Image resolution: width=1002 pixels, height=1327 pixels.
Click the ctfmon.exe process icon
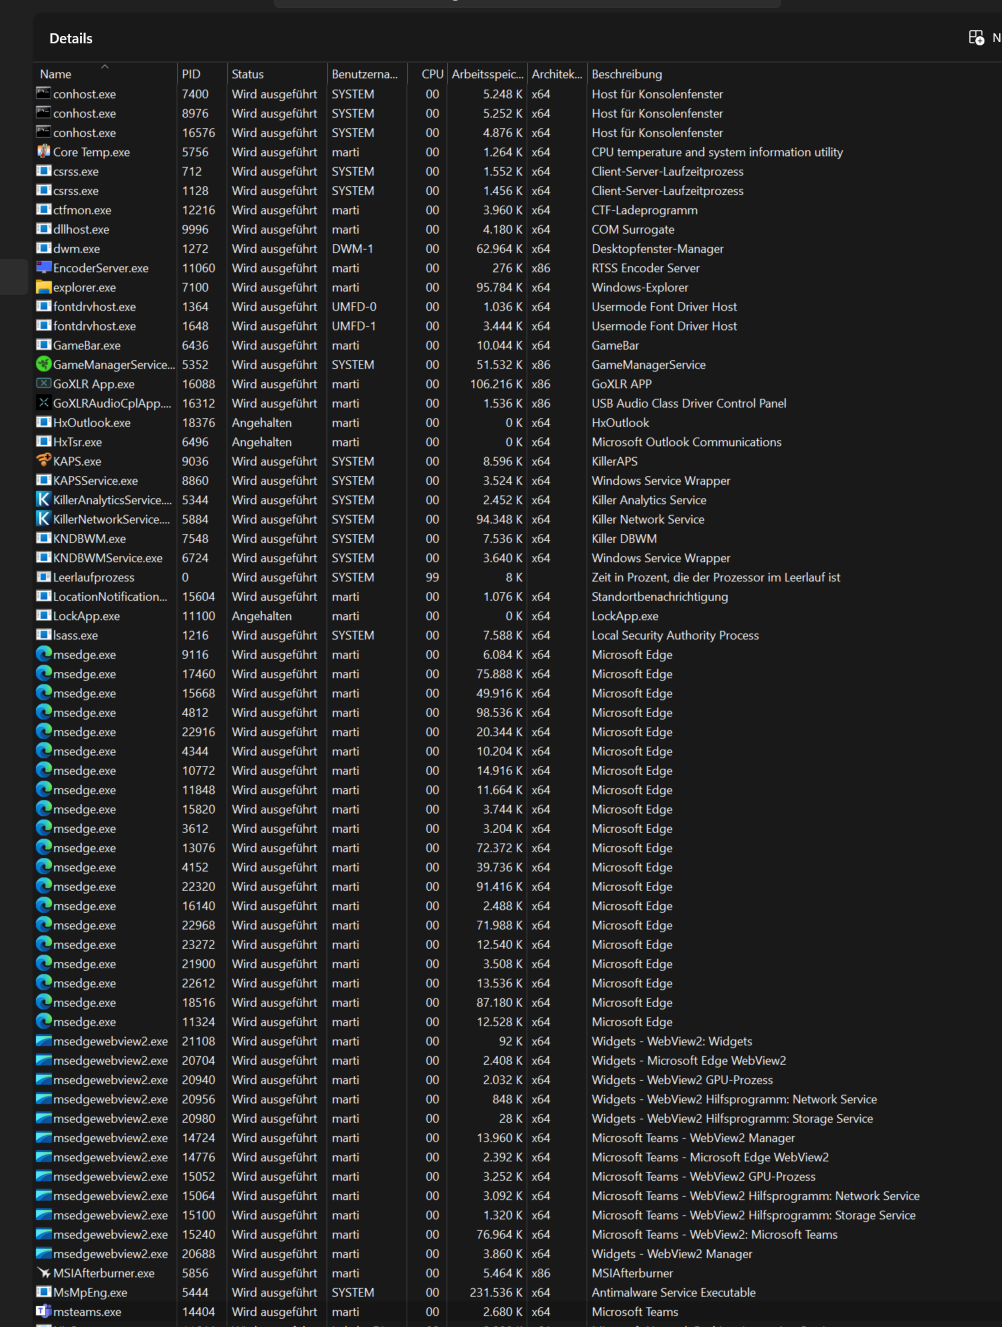pos(43,210)
